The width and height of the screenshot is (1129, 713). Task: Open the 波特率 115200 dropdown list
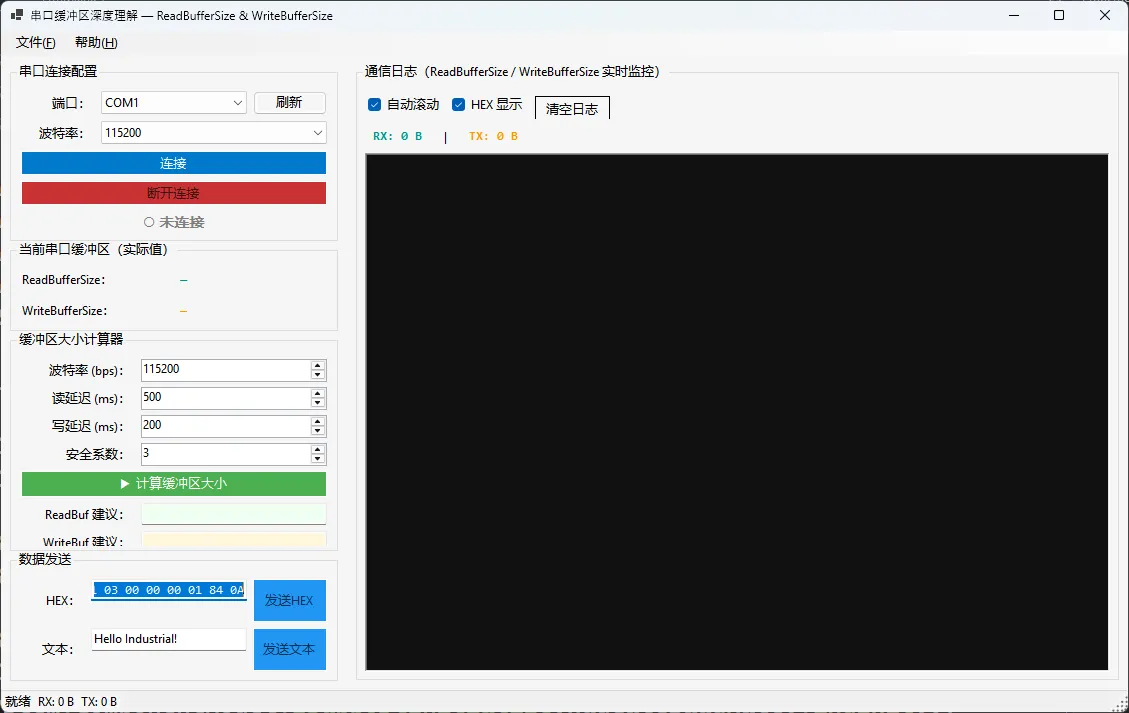pos(318,133)
